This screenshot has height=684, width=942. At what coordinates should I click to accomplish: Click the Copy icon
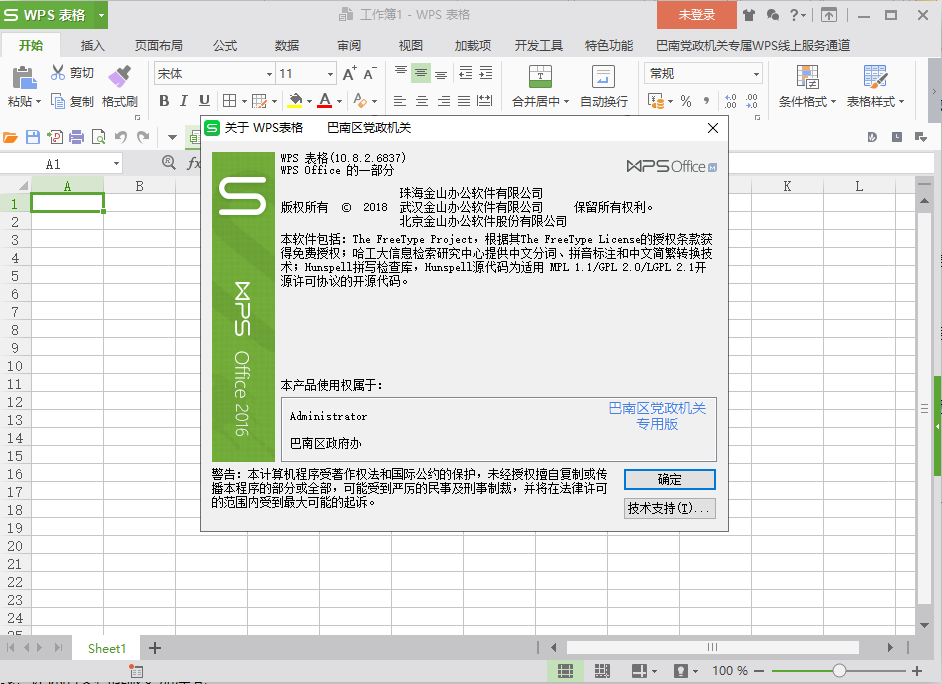(58, 101)
